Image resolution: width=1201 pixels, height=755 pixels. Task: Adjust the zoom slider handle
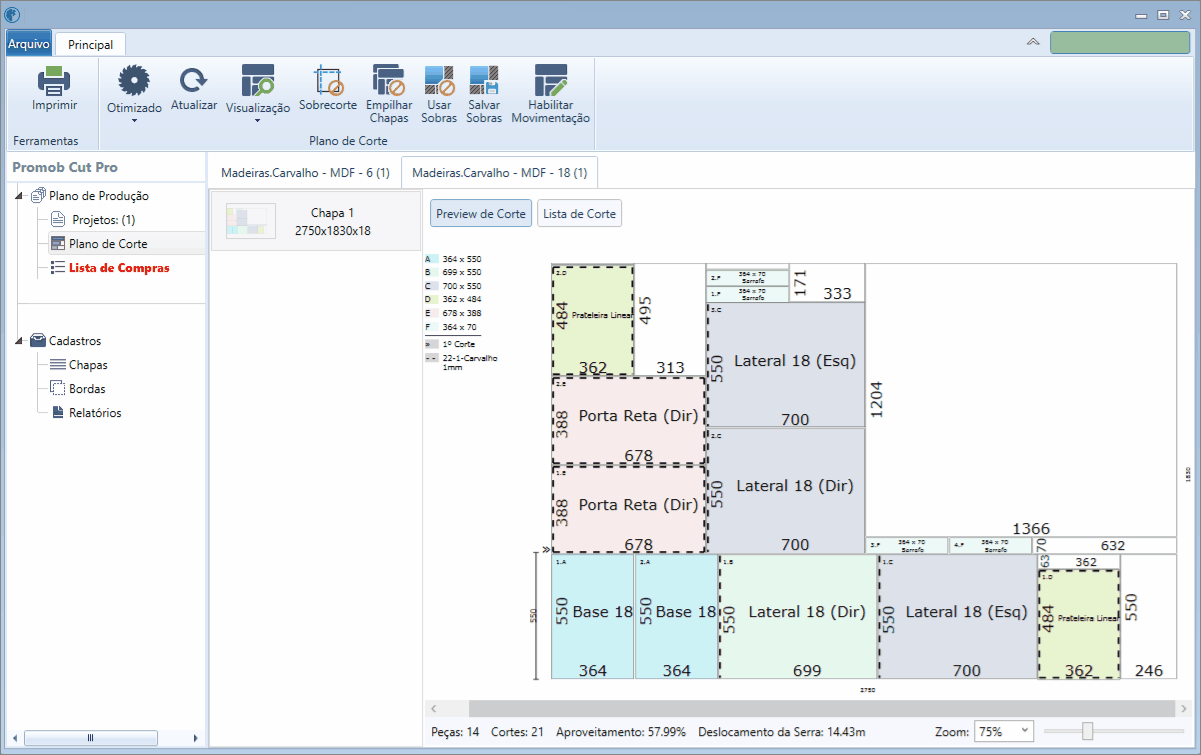tap(1087, 731)
